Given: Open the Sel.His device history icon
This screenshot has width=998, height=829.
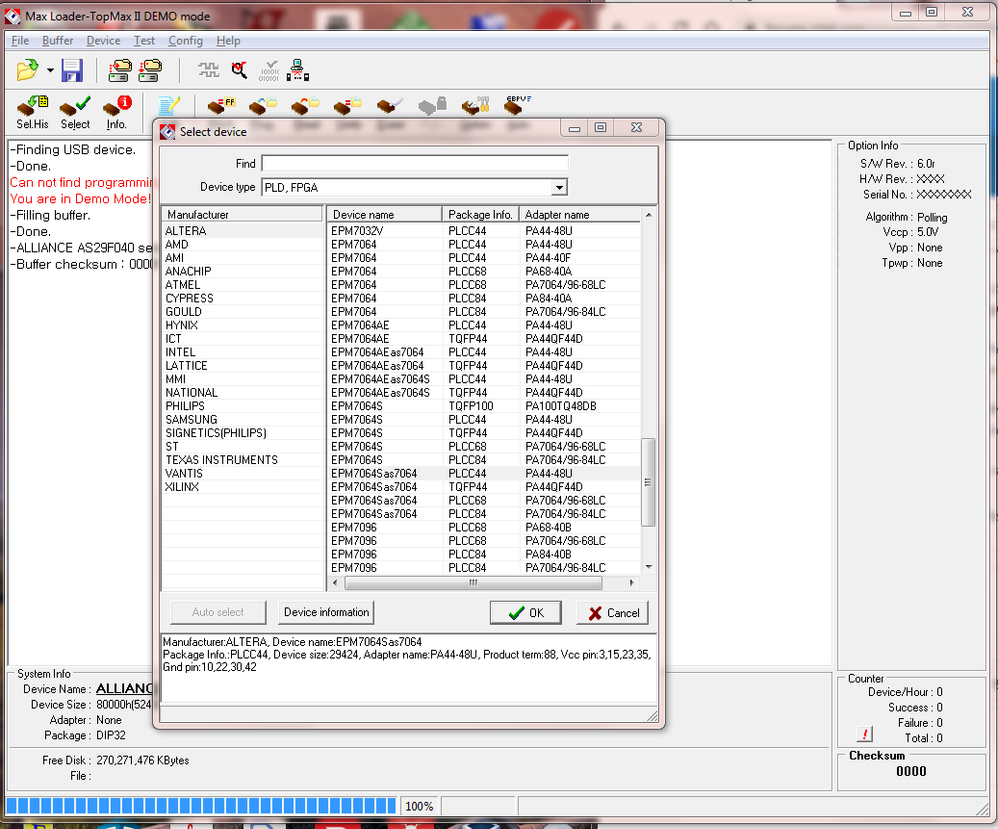Looking at the screenshot, I should pyautogui.click(x=32, y=110).
